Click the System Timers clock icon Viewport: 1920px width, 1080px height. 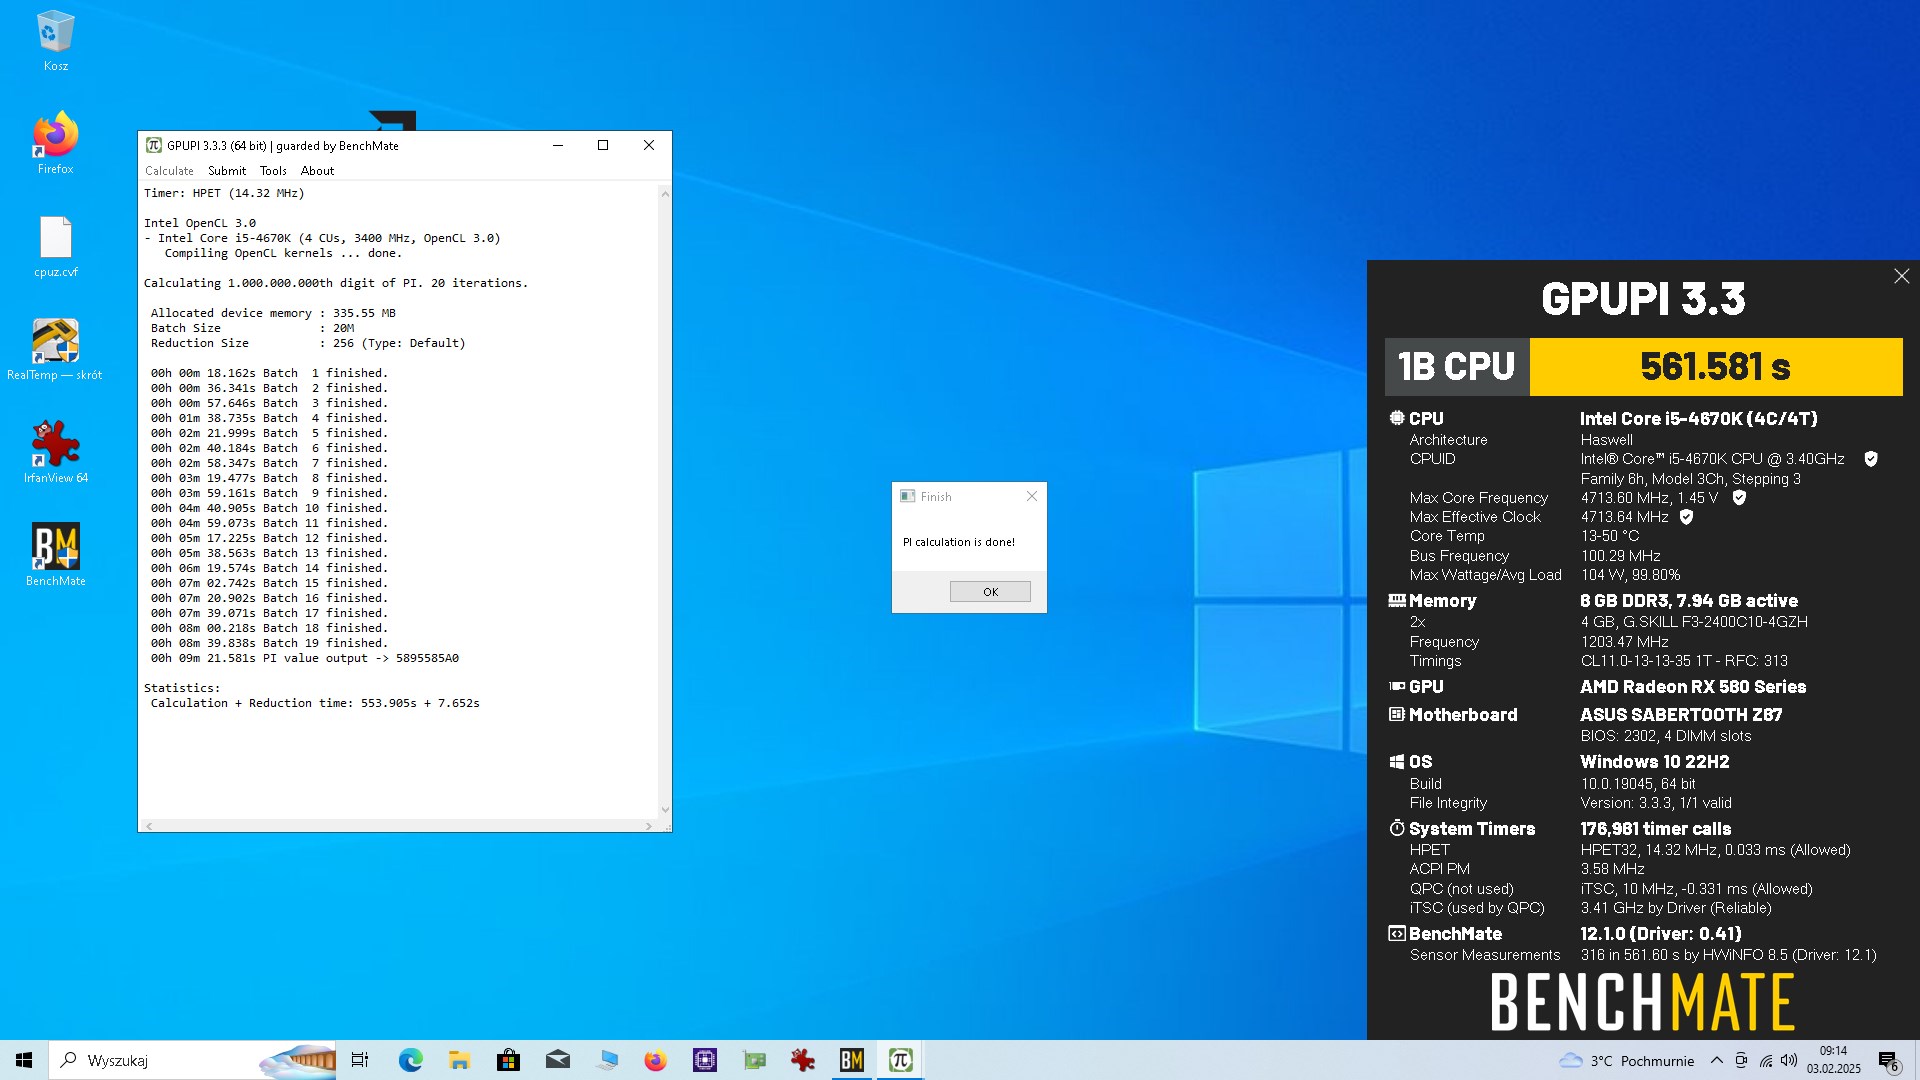(1396, 828)
